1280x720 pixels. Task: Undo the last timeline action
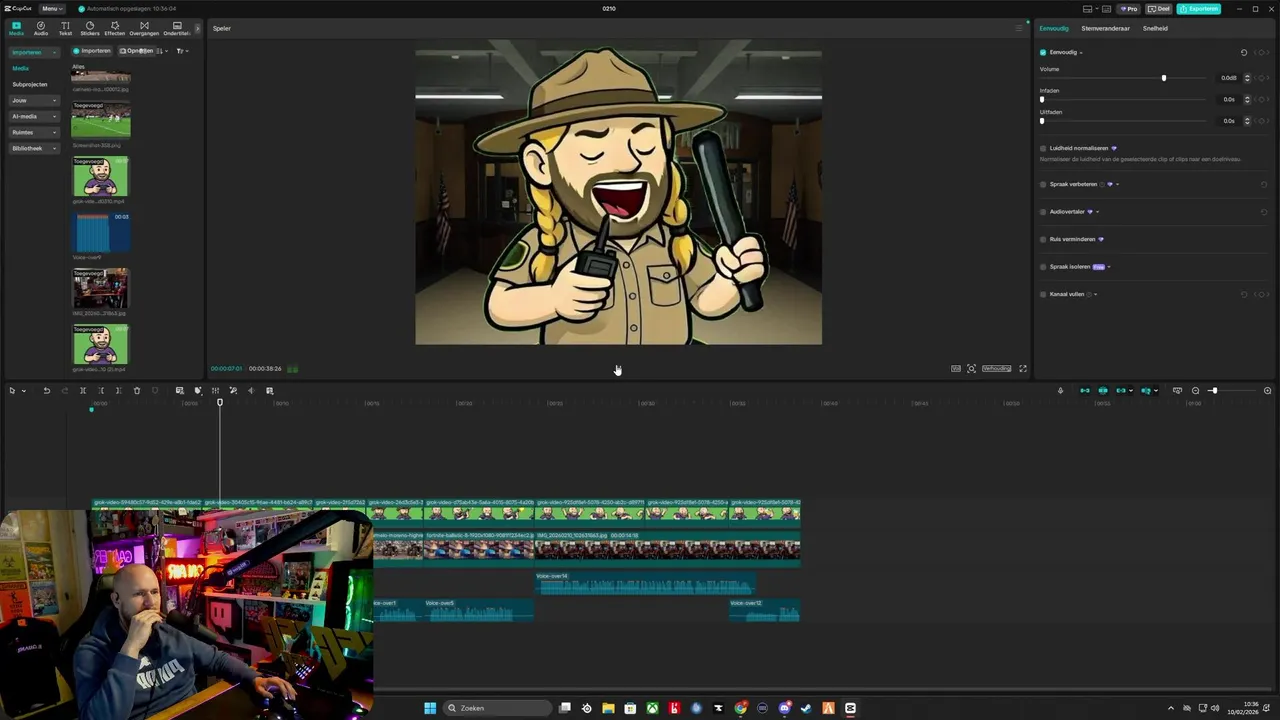46,390
